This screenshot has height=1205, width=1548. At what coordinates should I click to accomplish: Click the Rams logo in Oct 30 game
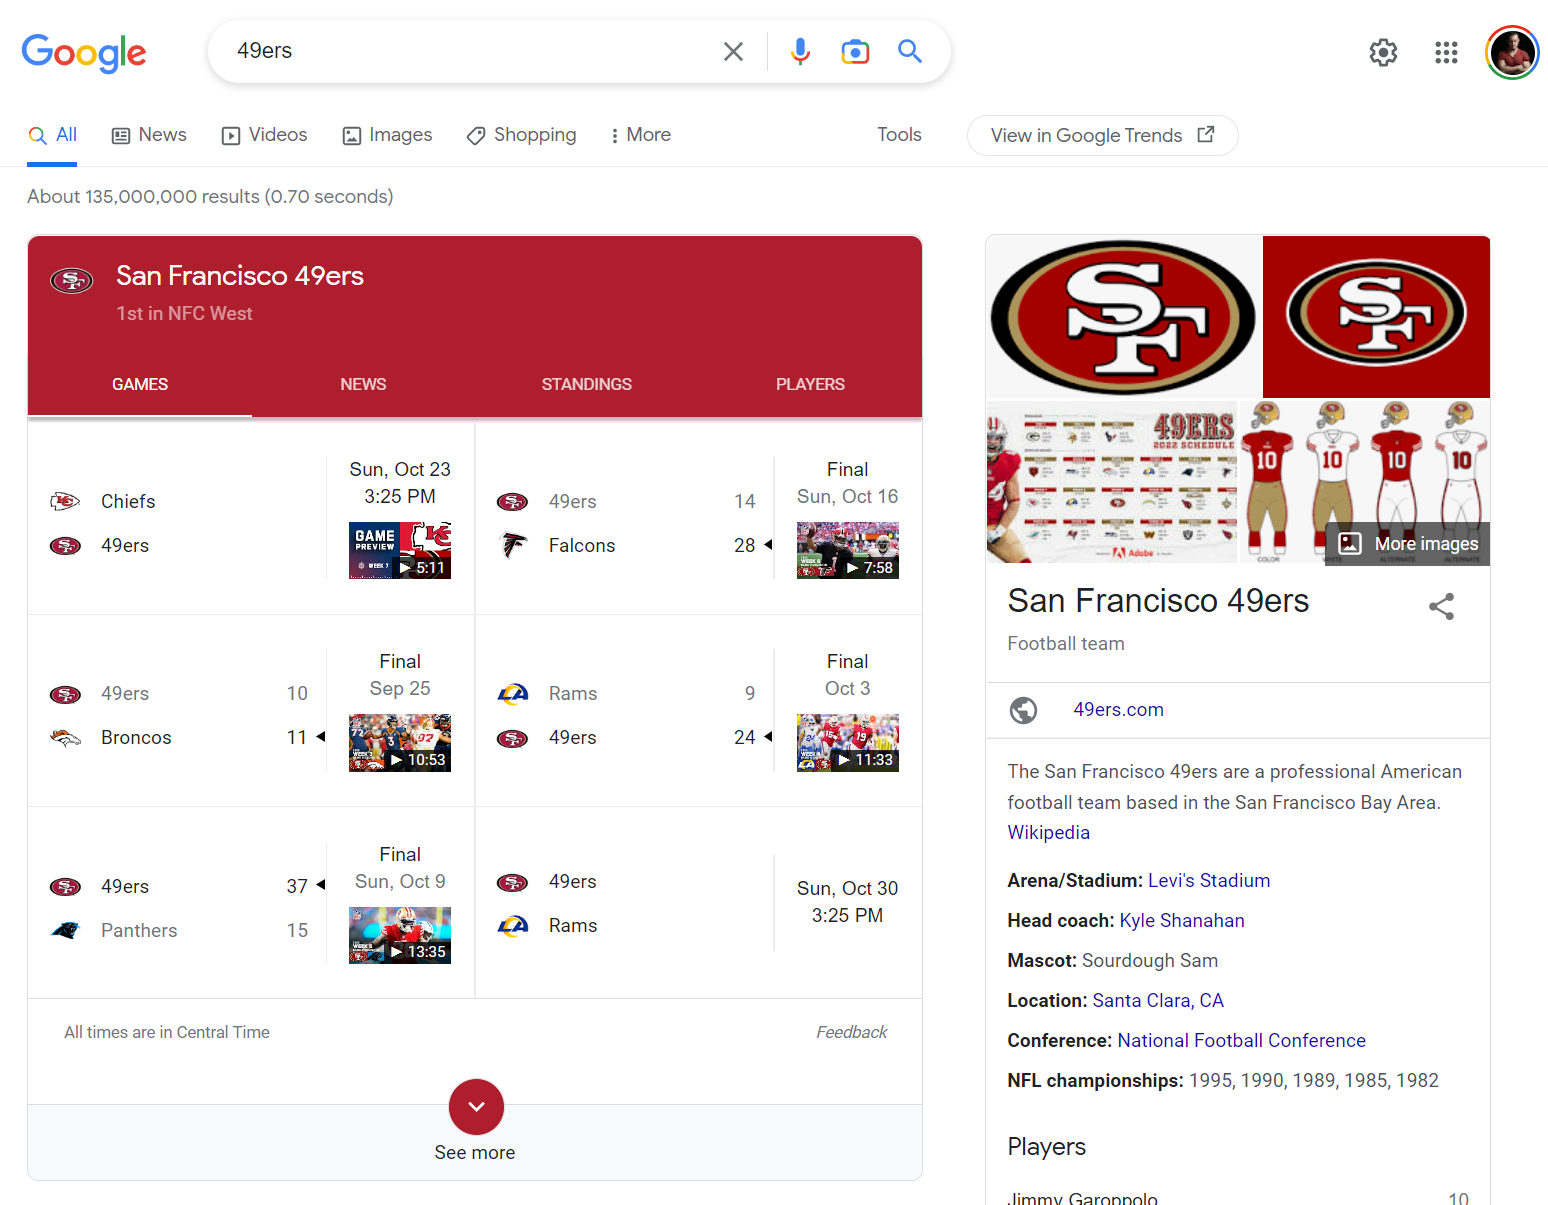[513, 925]
